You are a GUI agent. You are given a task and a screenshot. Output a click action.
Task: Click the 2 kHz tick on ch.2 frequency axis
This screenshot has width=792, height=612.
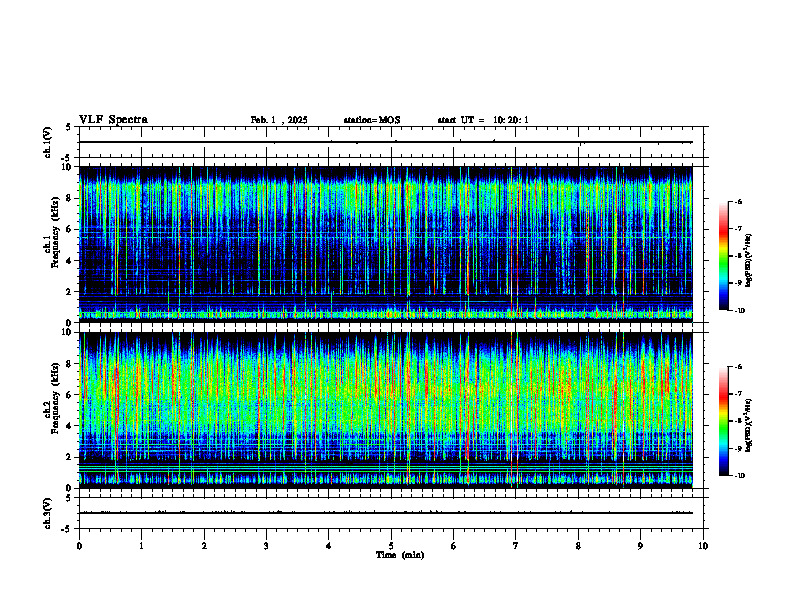pos(71,457)
